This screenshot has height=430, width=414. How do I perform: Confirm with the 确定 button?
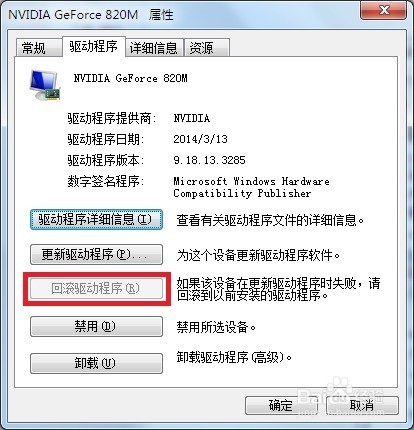point(281,406)
